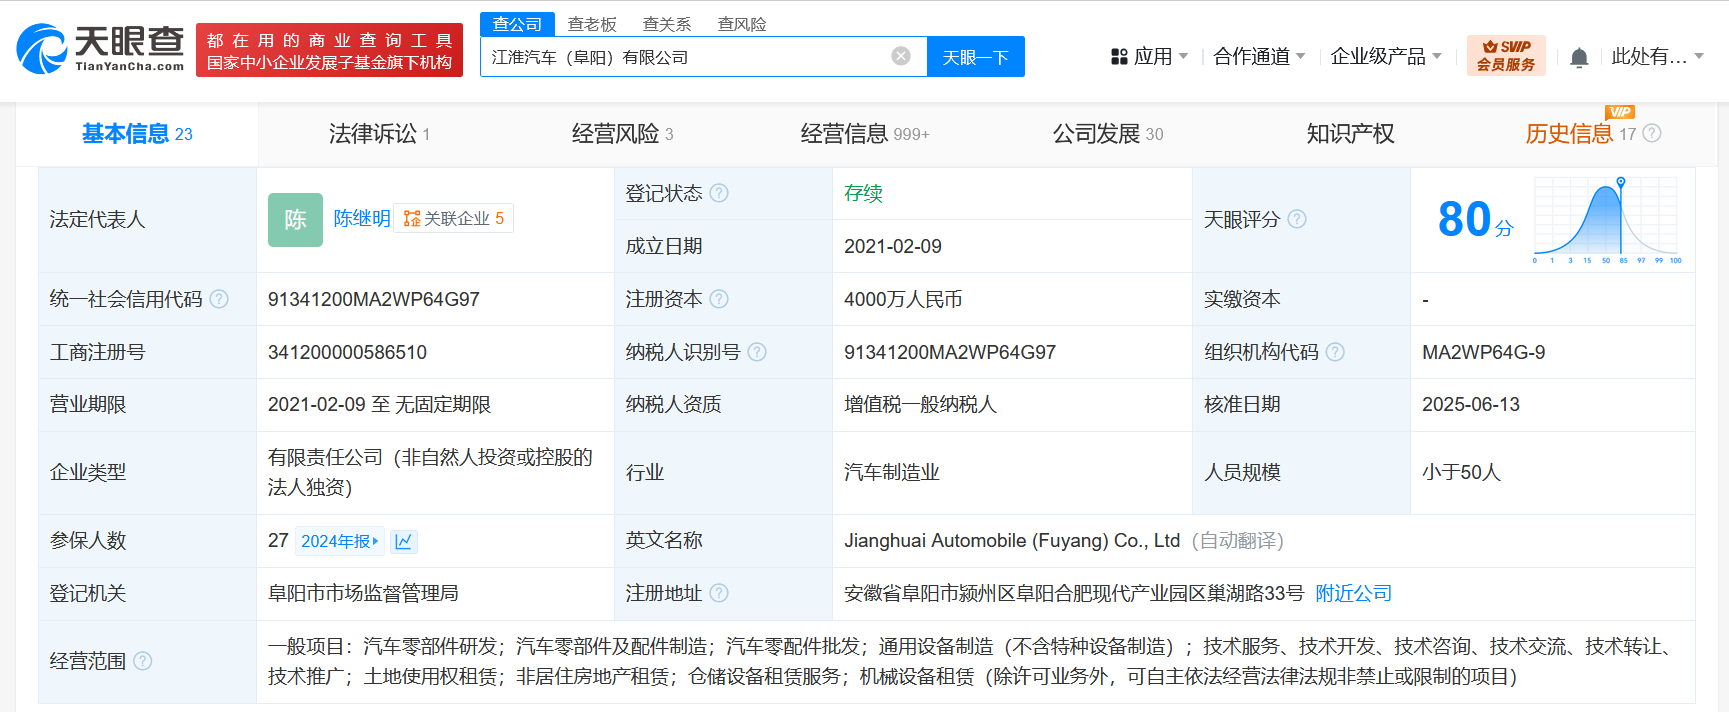Image resolution: width=1729 pixels, height=712 pixels.
Task: Open the 附近公司 link
Action: (1354, 593)
